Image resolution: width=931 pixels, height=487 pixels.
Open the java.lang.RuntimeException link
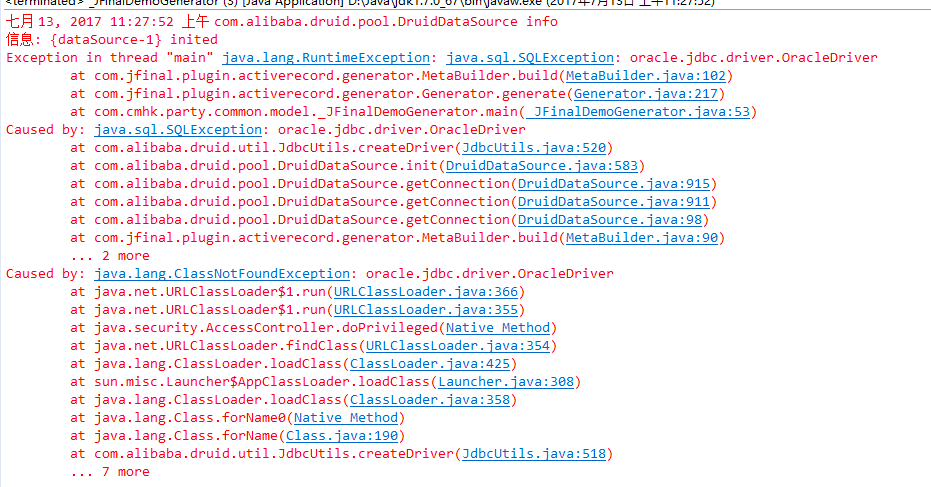pyautogui.click(x=325, y=58)
